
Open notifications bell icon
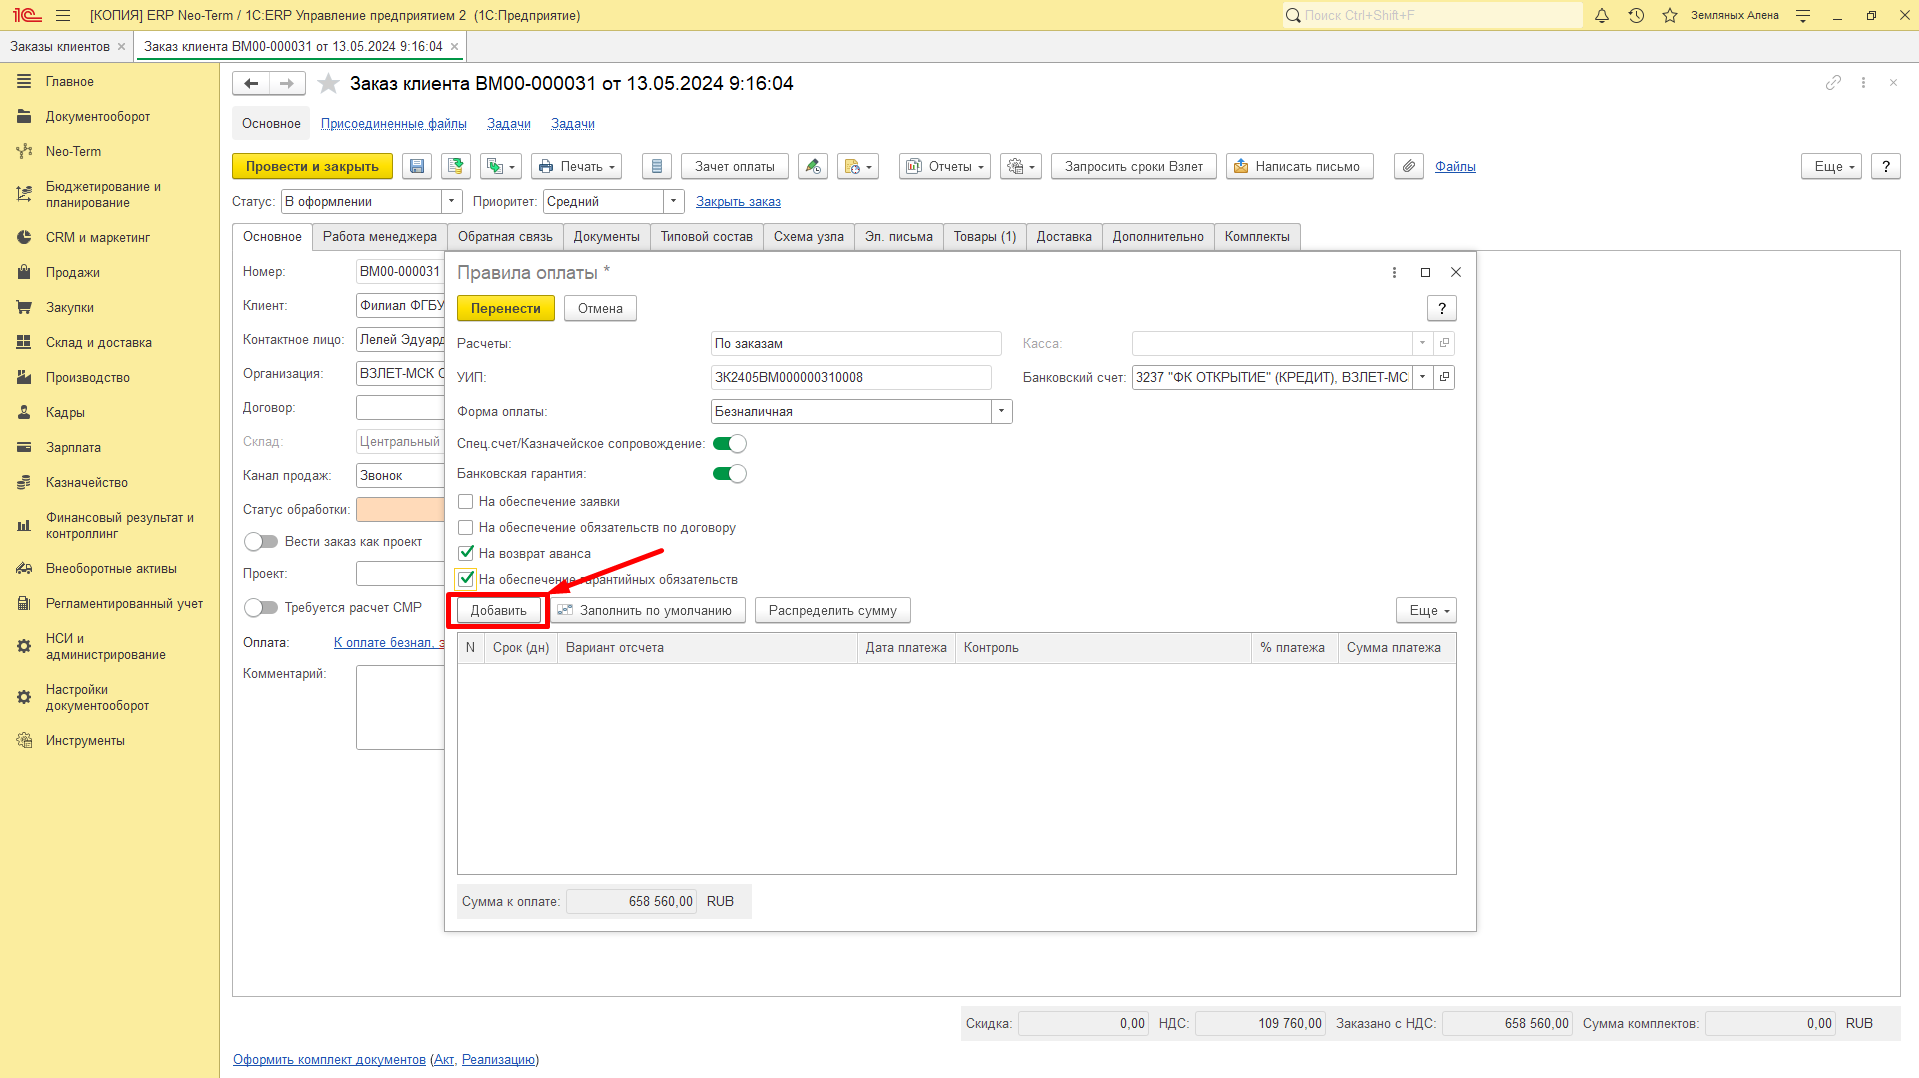pyautogui.click(x=1602, y=15)
